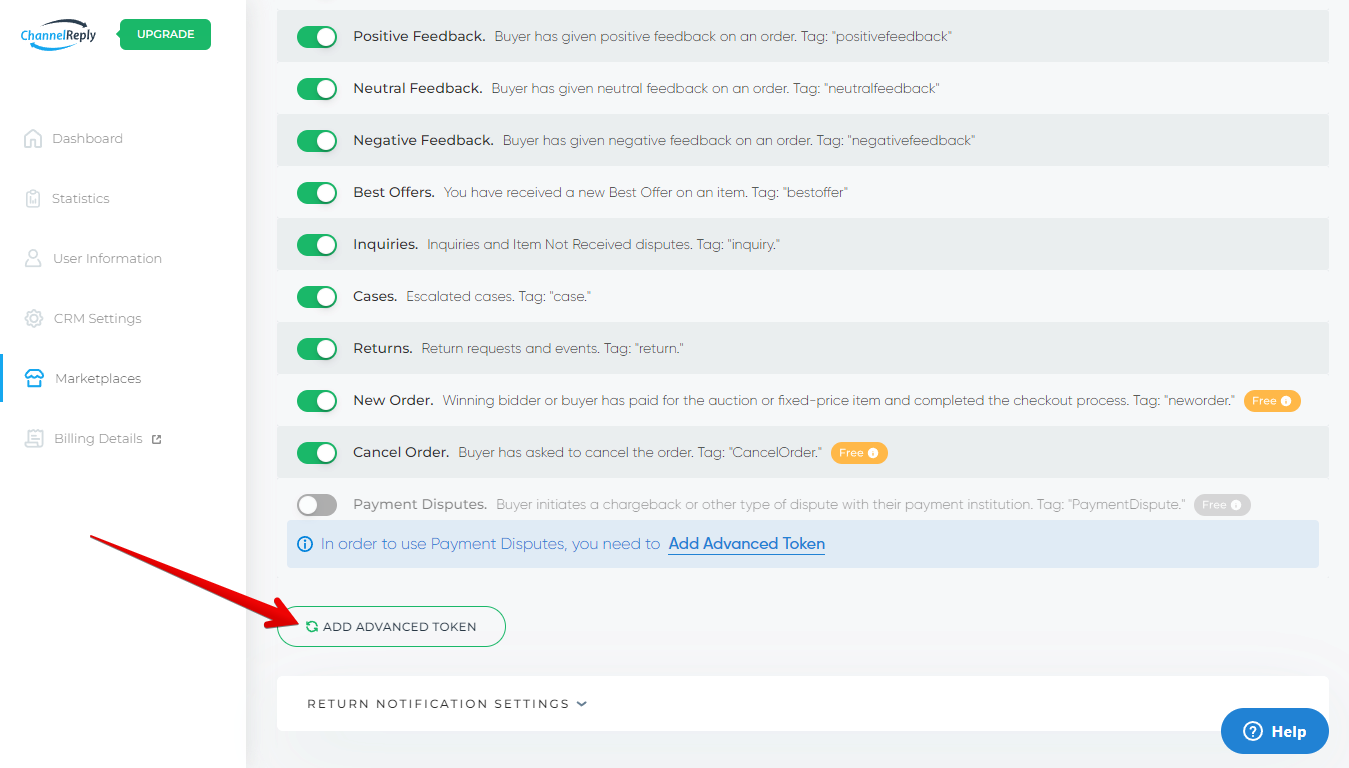Viewport: 1349px width, 768px height.
Task: Click the Negative Feedback label
Action: coord(423,140)
